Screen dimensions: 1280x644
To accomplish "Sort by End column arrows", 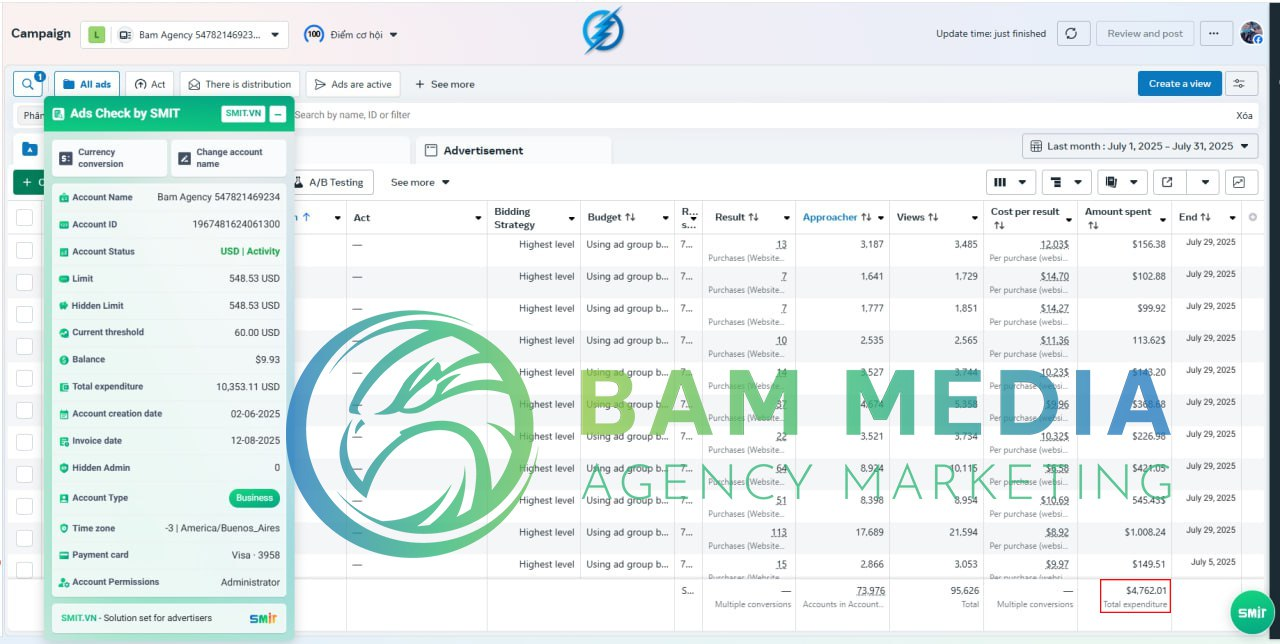I will tap(1206, 217).
